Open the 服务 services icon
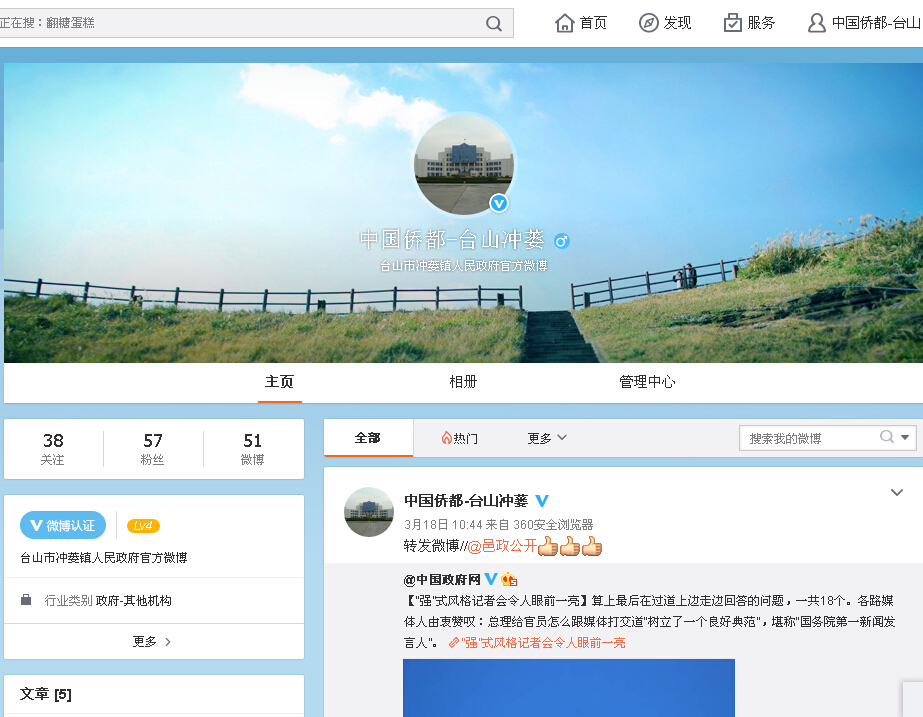 point(733,23)
